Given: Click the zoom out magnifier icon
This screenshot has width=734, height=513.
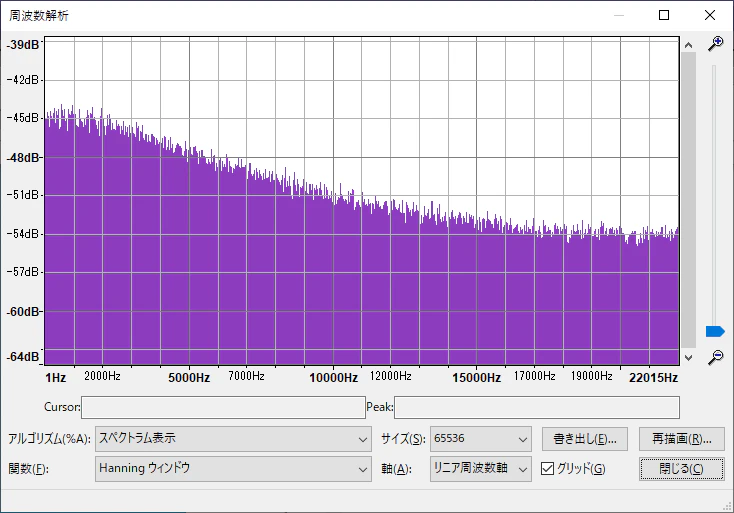Looking at the screenshot, I should pos(715,357).
